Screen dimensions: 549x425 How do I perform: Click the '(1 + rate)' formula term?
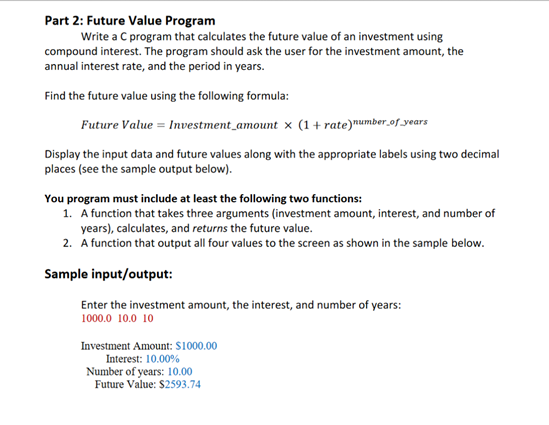point(325,125)
